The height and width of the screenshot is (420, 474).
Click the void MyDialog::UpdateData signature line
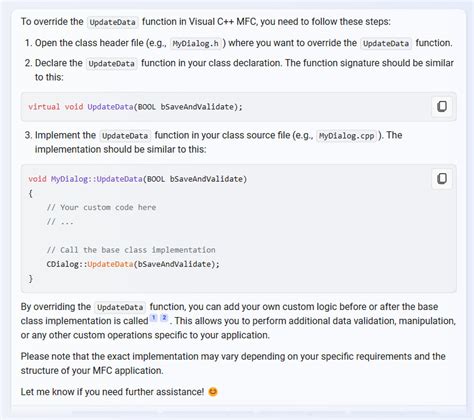coord(138,179)
